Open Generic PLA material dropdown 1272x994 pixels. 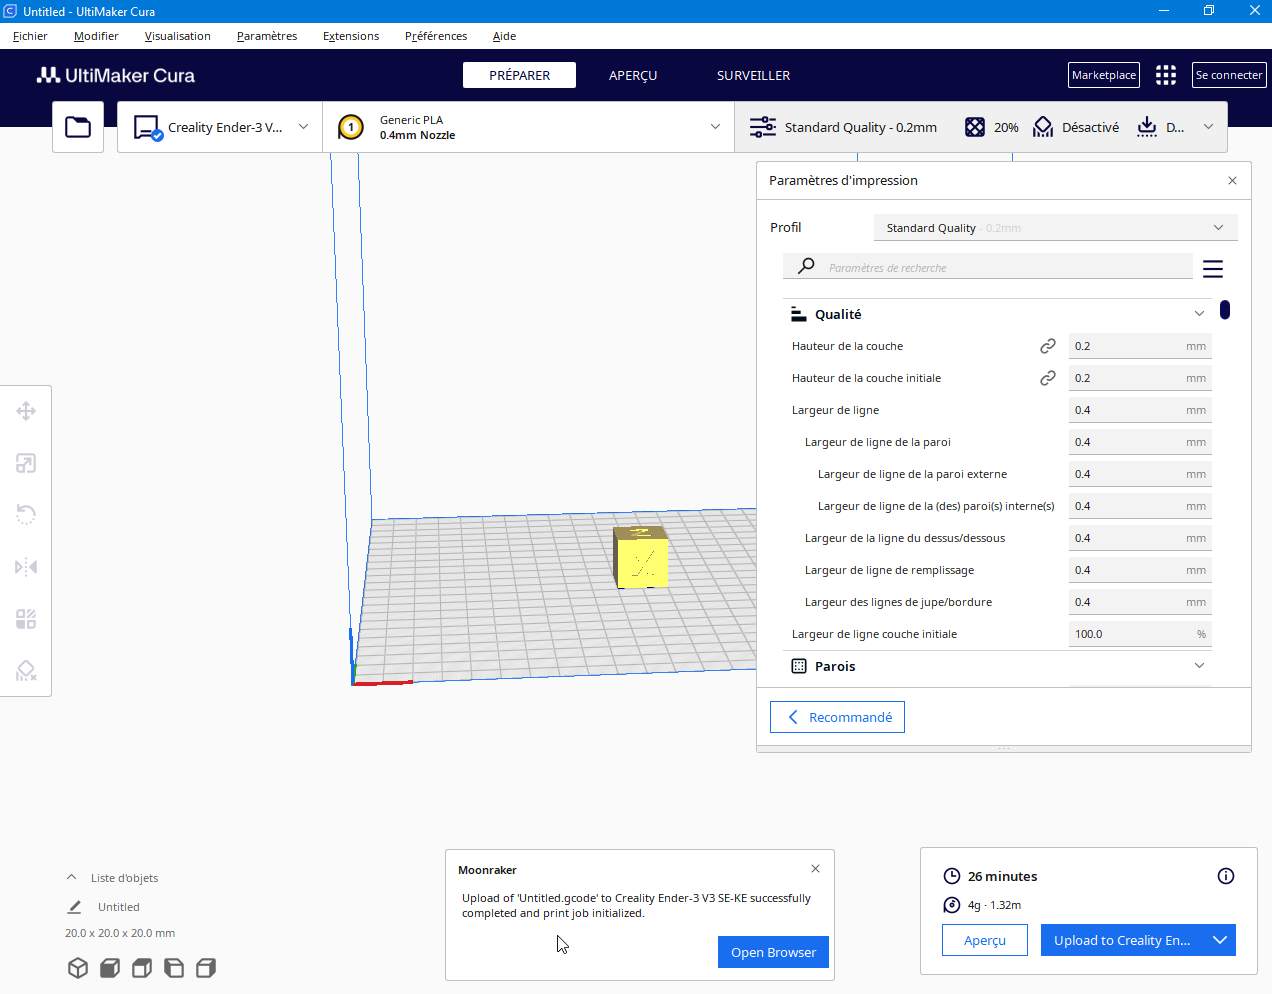(x=529, y=127)
